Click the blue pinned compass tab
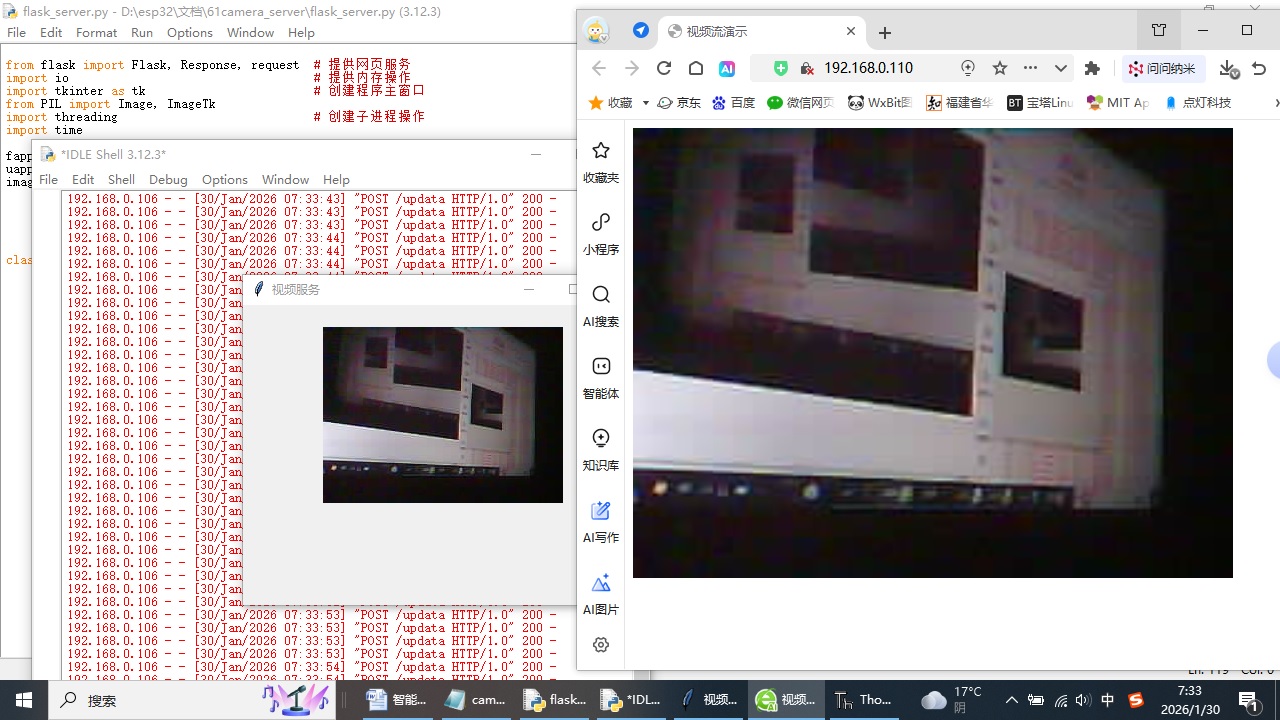The height and width of the screenshot is (720, 1280). pyautogui.click(x=641, y=31)
